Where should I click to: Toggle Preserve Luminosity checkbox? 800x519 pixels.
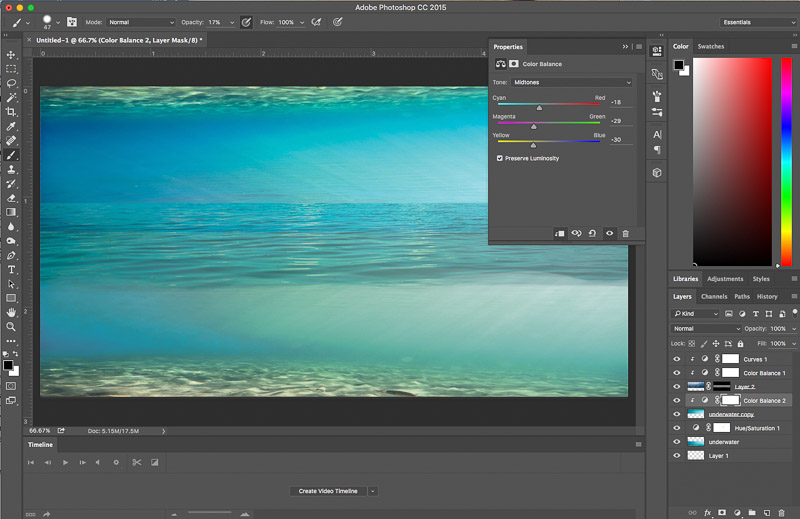[x=499, y=158]
